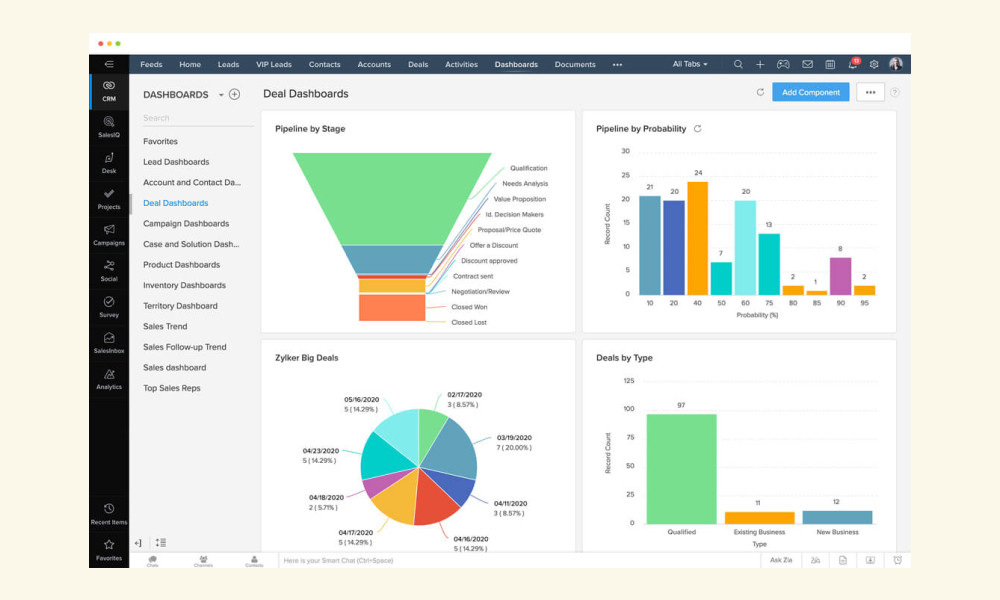Open the Desk app icon

pyautogui.click(x=109, y=163)
